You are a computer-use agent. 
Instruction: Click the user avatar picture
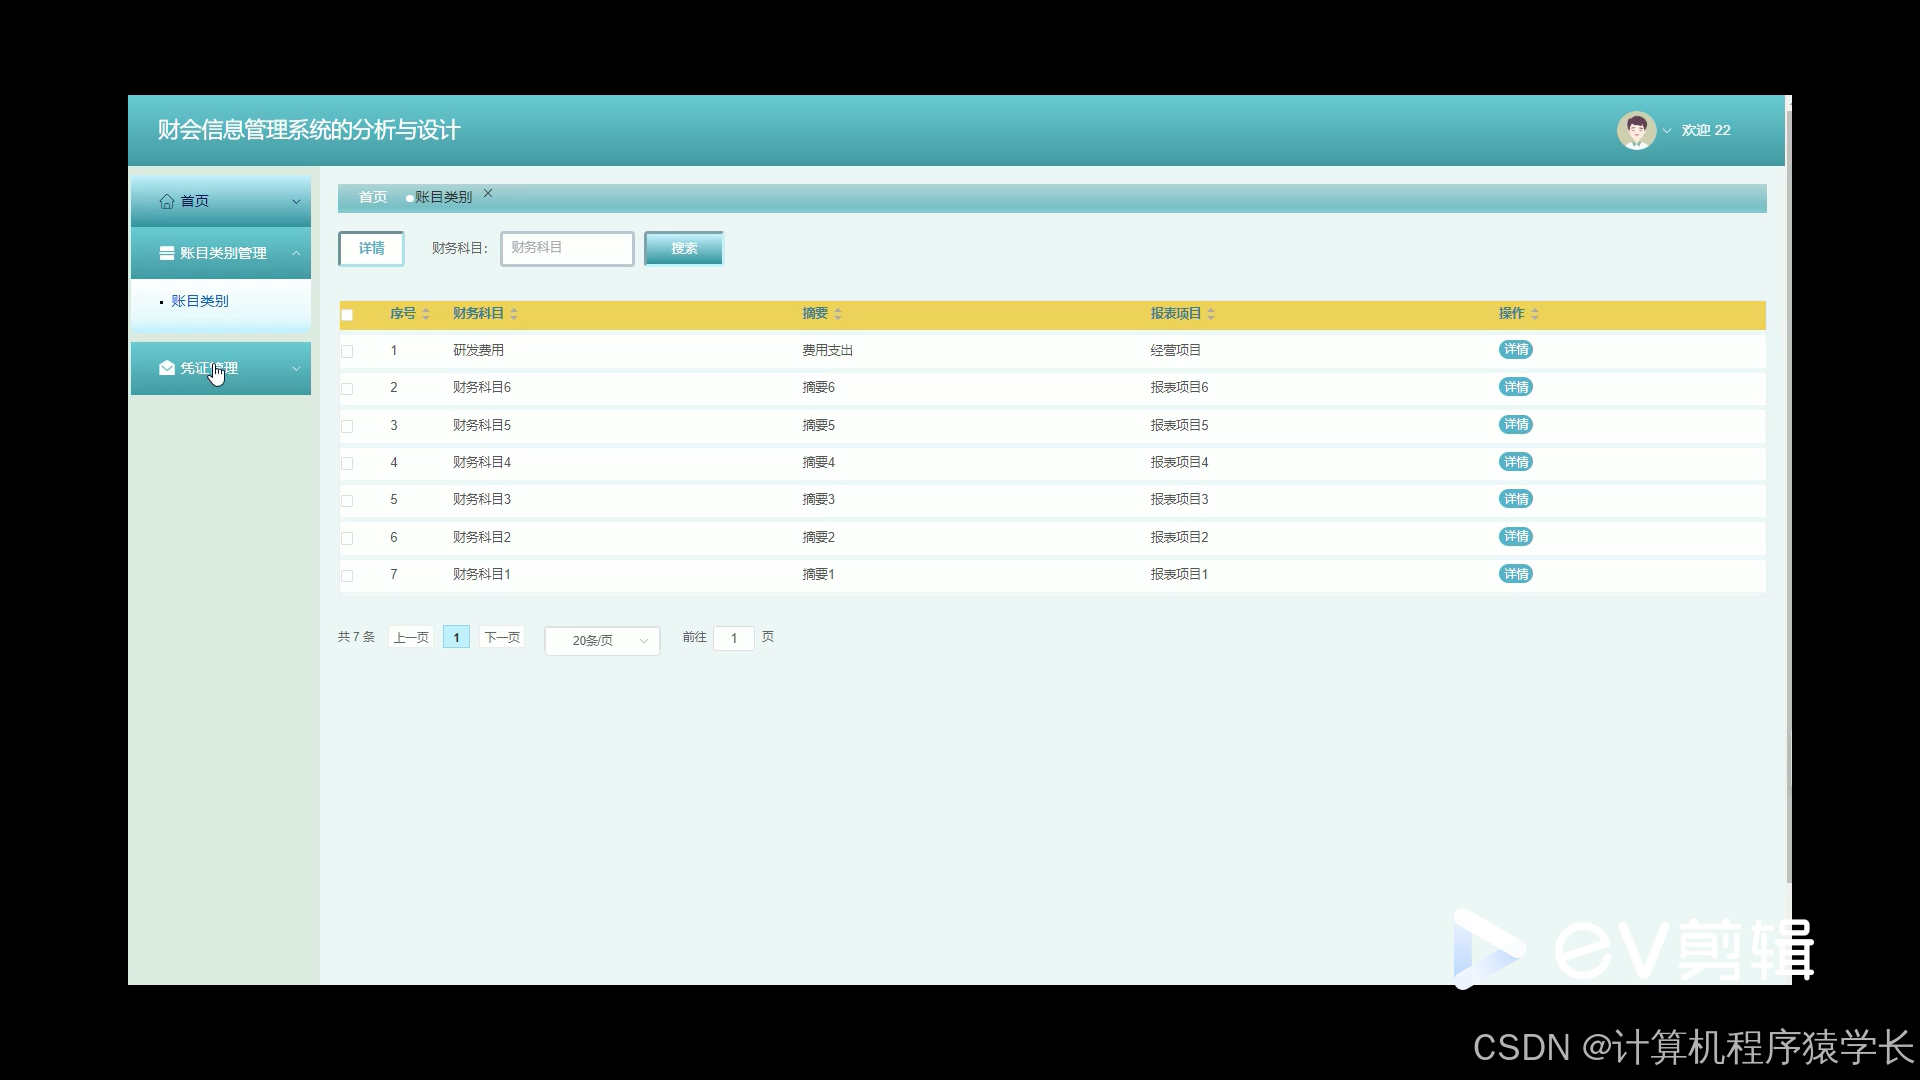(1636, 130)
